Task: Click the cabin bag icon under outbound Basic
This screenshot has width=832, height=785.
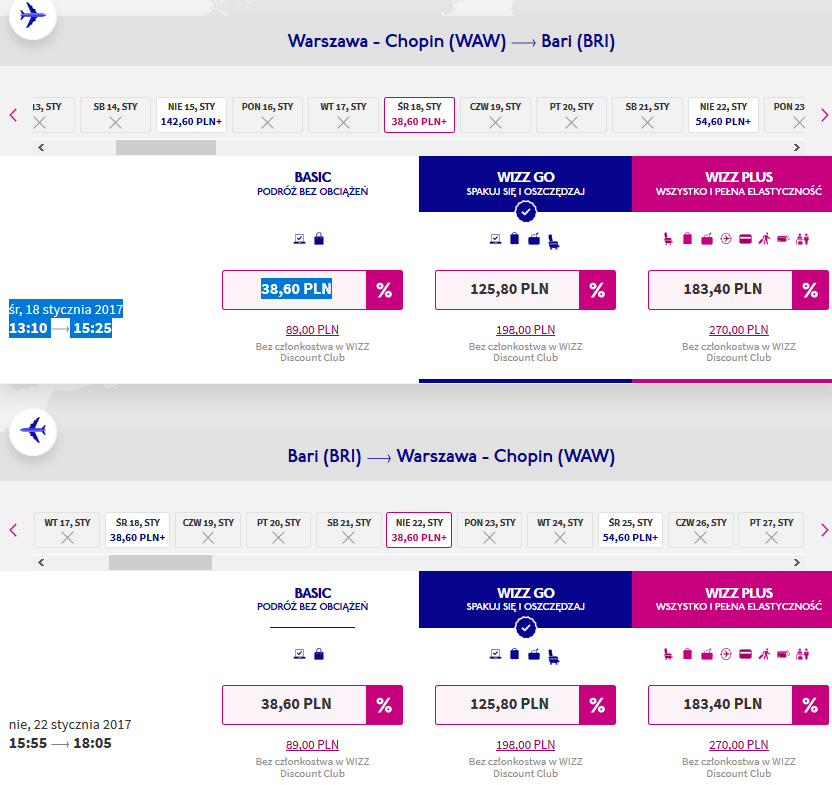Action: 319,238
